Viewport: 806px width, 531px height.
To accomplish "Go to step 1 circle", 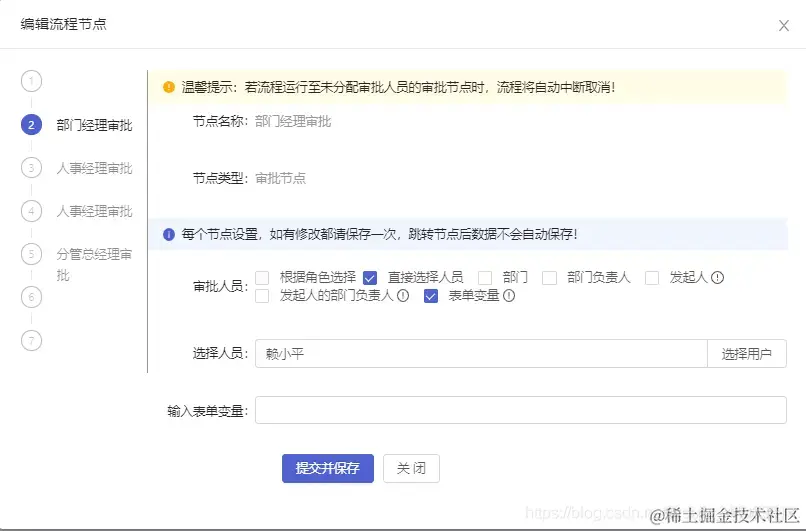I will (31, 81).
